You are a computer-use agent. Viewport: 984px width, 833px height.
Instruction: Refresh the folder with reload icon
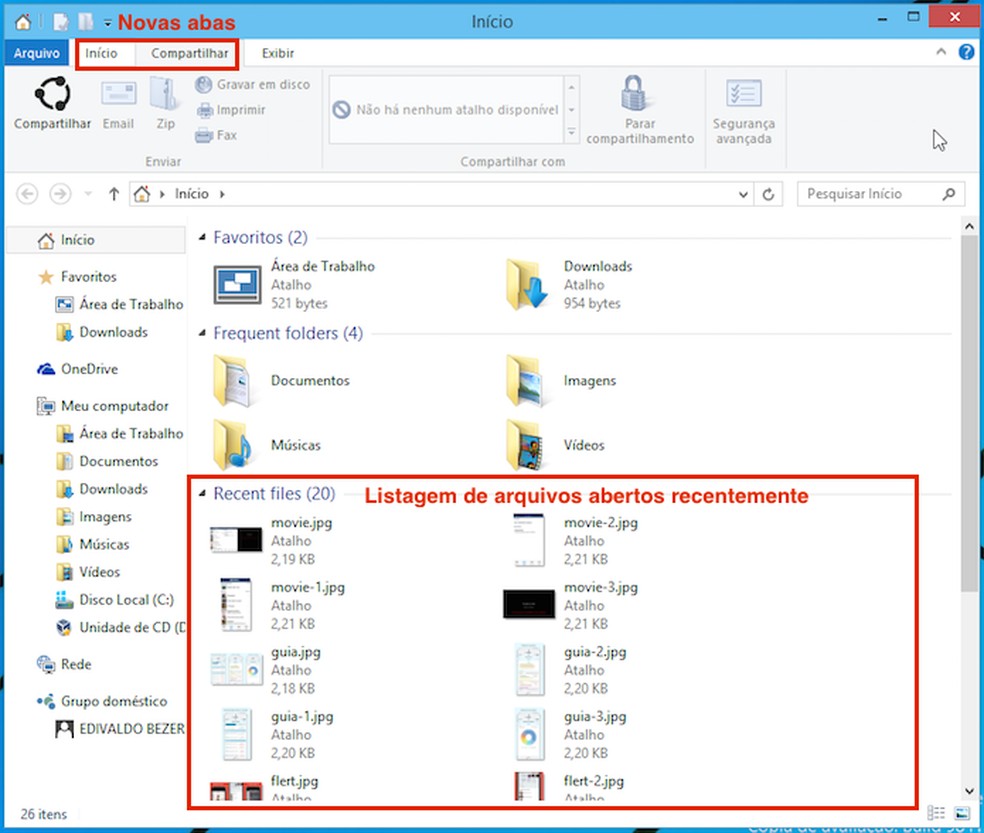point(768,195)
